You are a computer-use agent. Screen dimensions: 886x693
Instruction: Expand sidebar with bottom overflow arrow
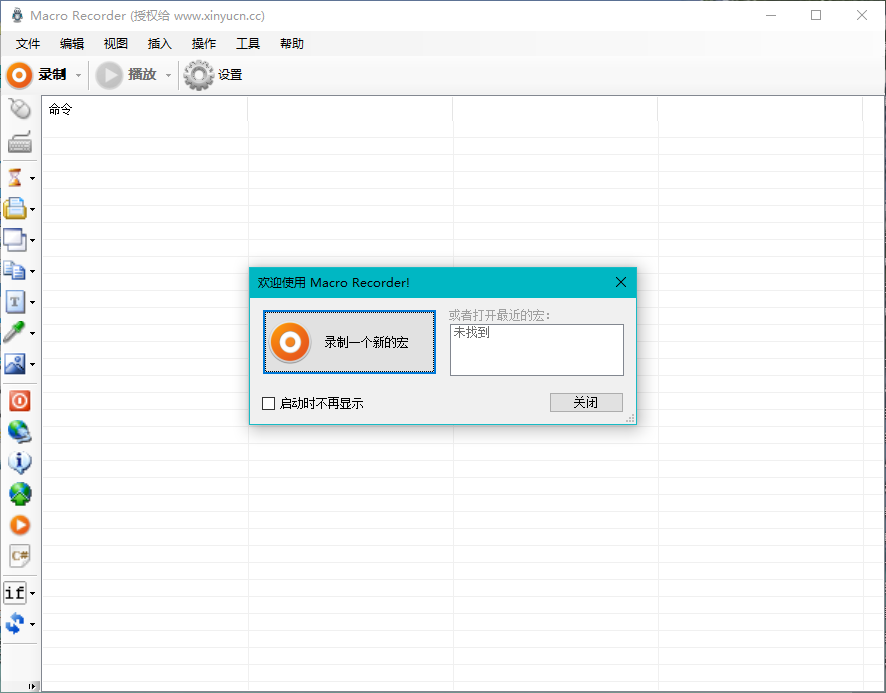pos(32,686)
